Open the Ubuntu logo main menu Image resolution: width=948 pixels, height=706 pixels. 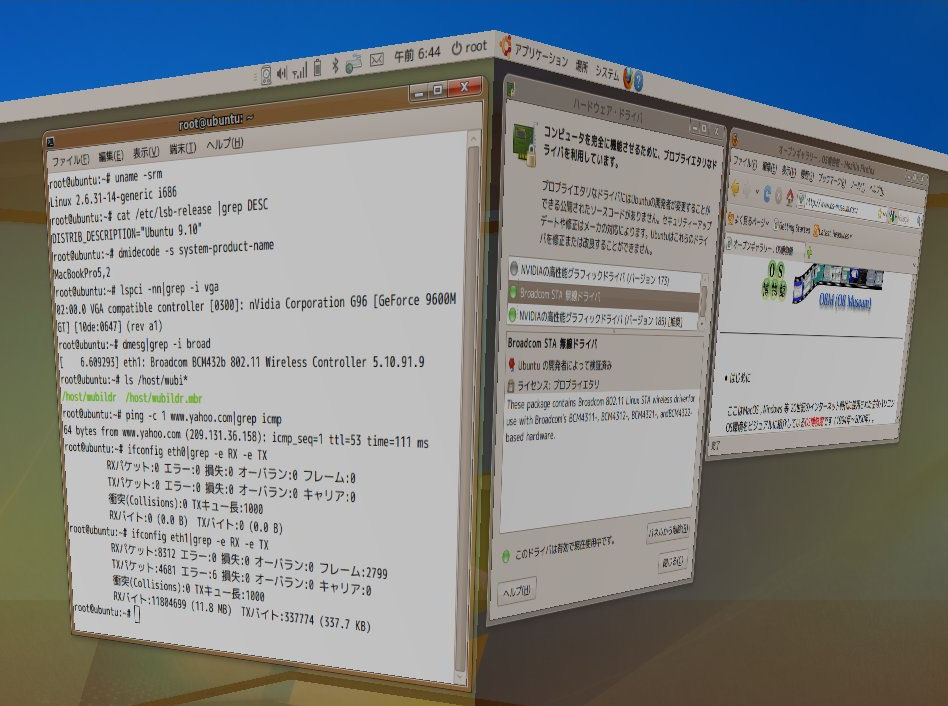pyautogui.click(x=505, y=45)
